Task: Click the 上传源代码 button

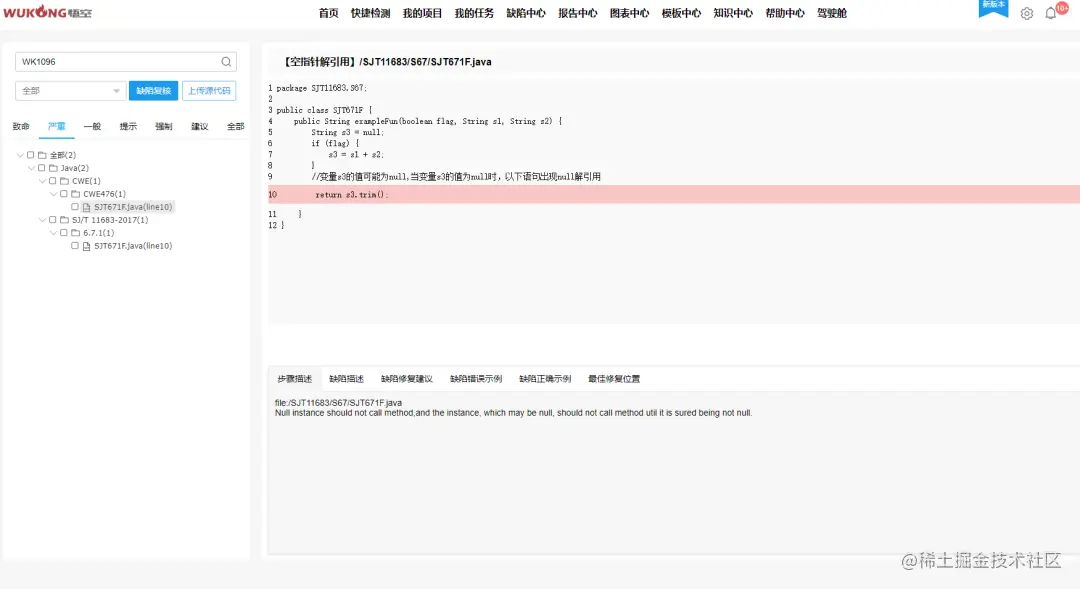Action: (209, 91)
